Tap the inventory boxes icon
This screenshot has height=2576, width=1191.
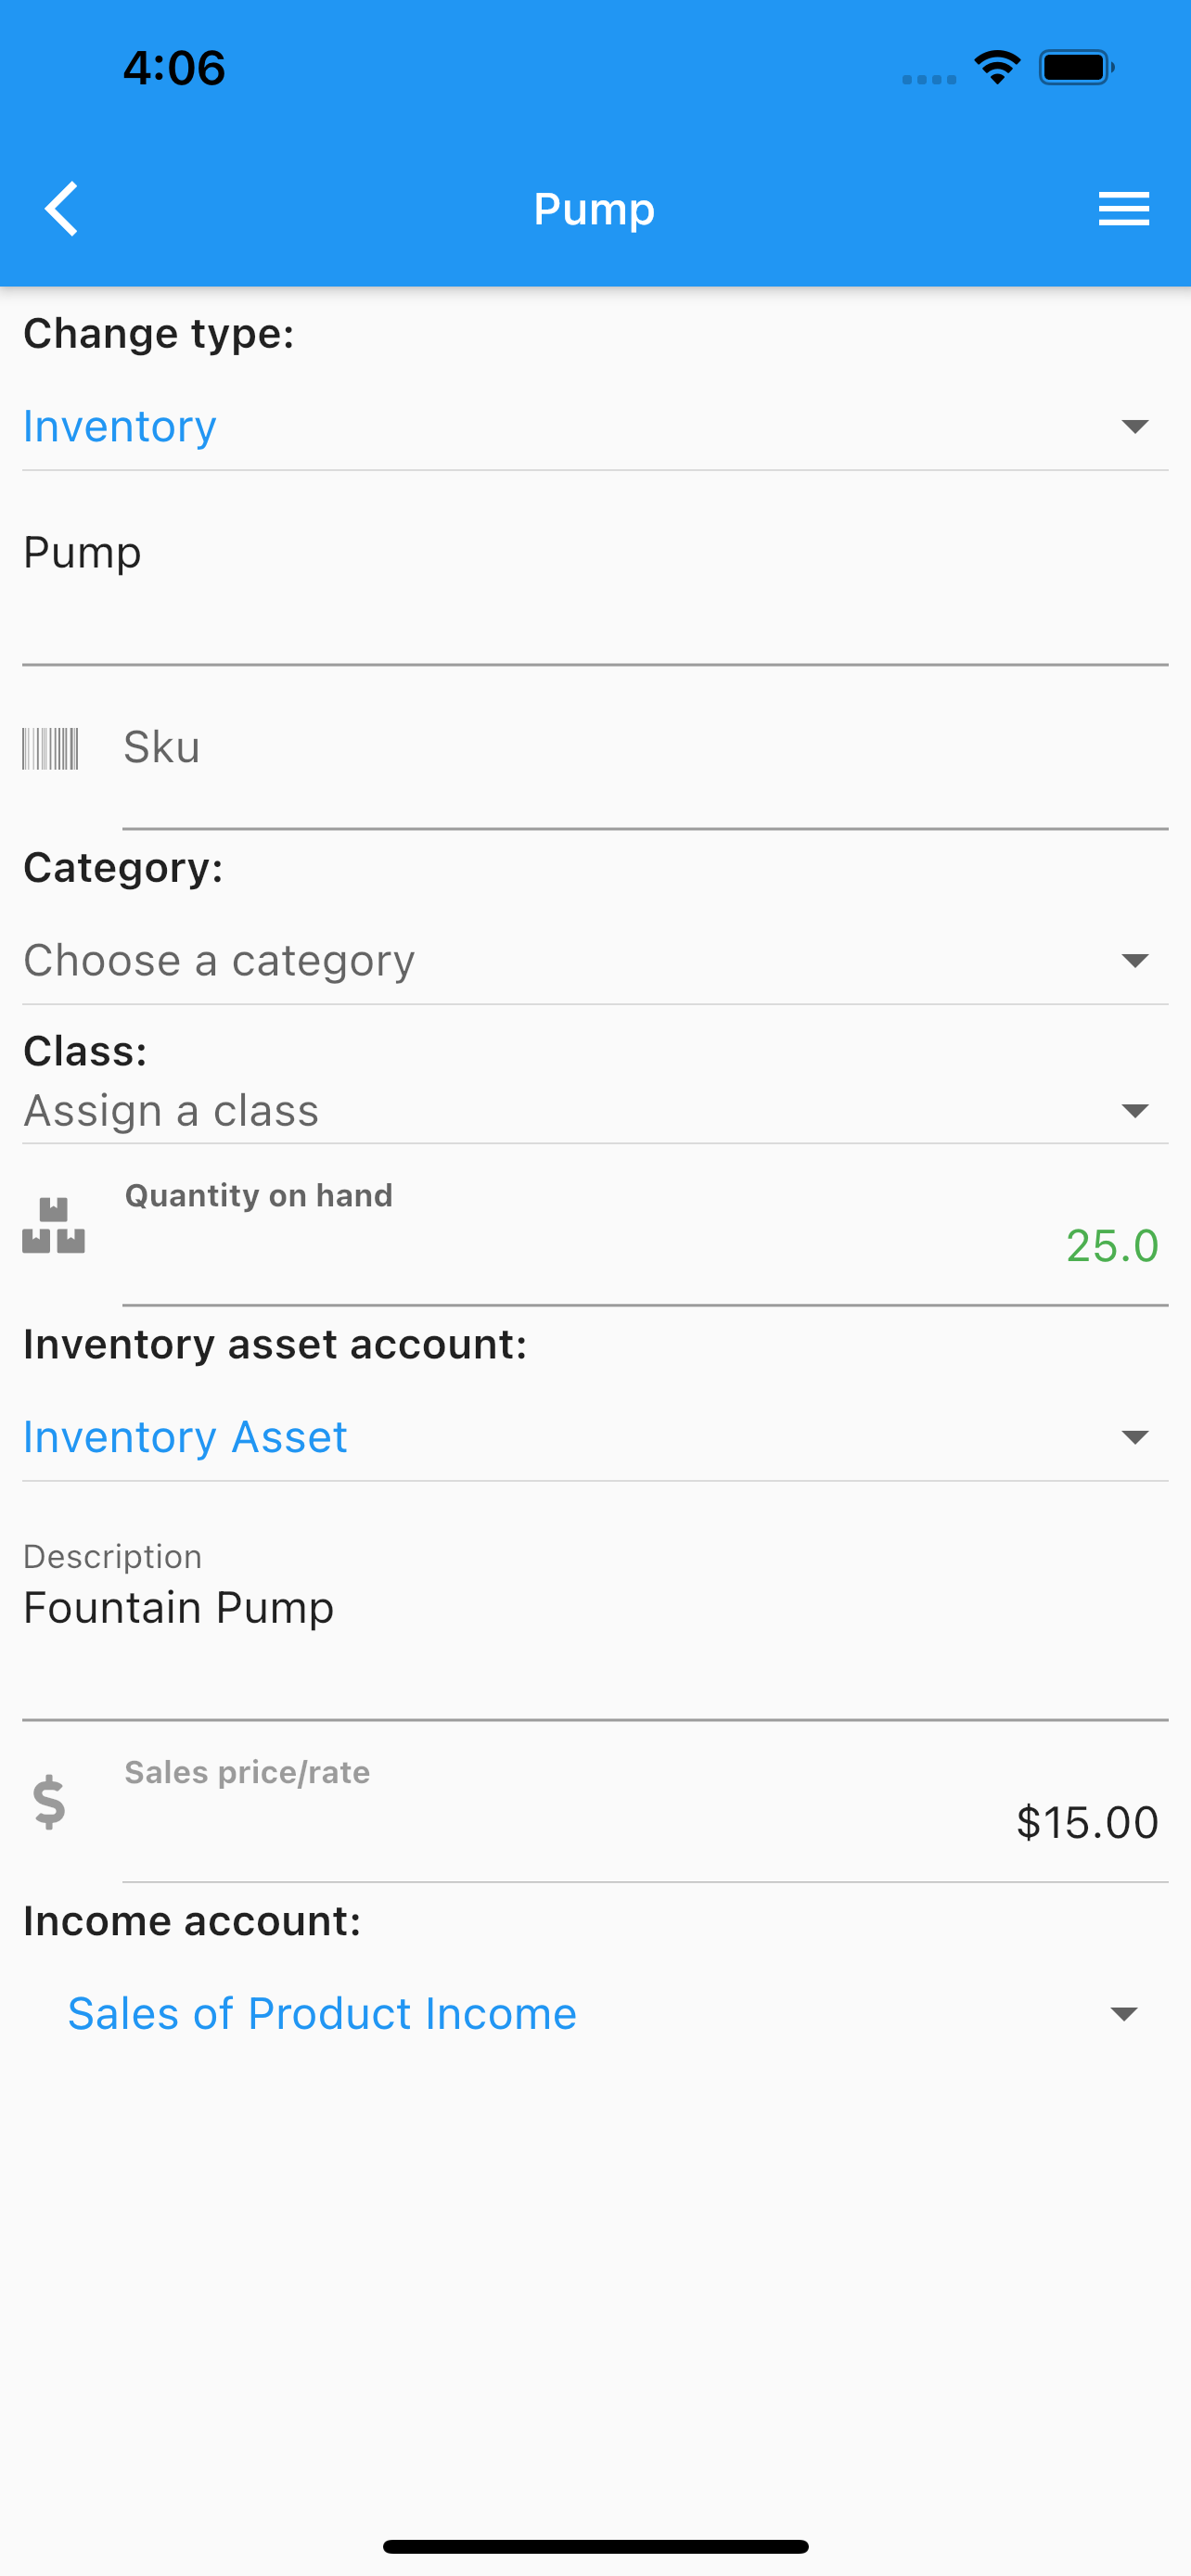point(53,1225)
